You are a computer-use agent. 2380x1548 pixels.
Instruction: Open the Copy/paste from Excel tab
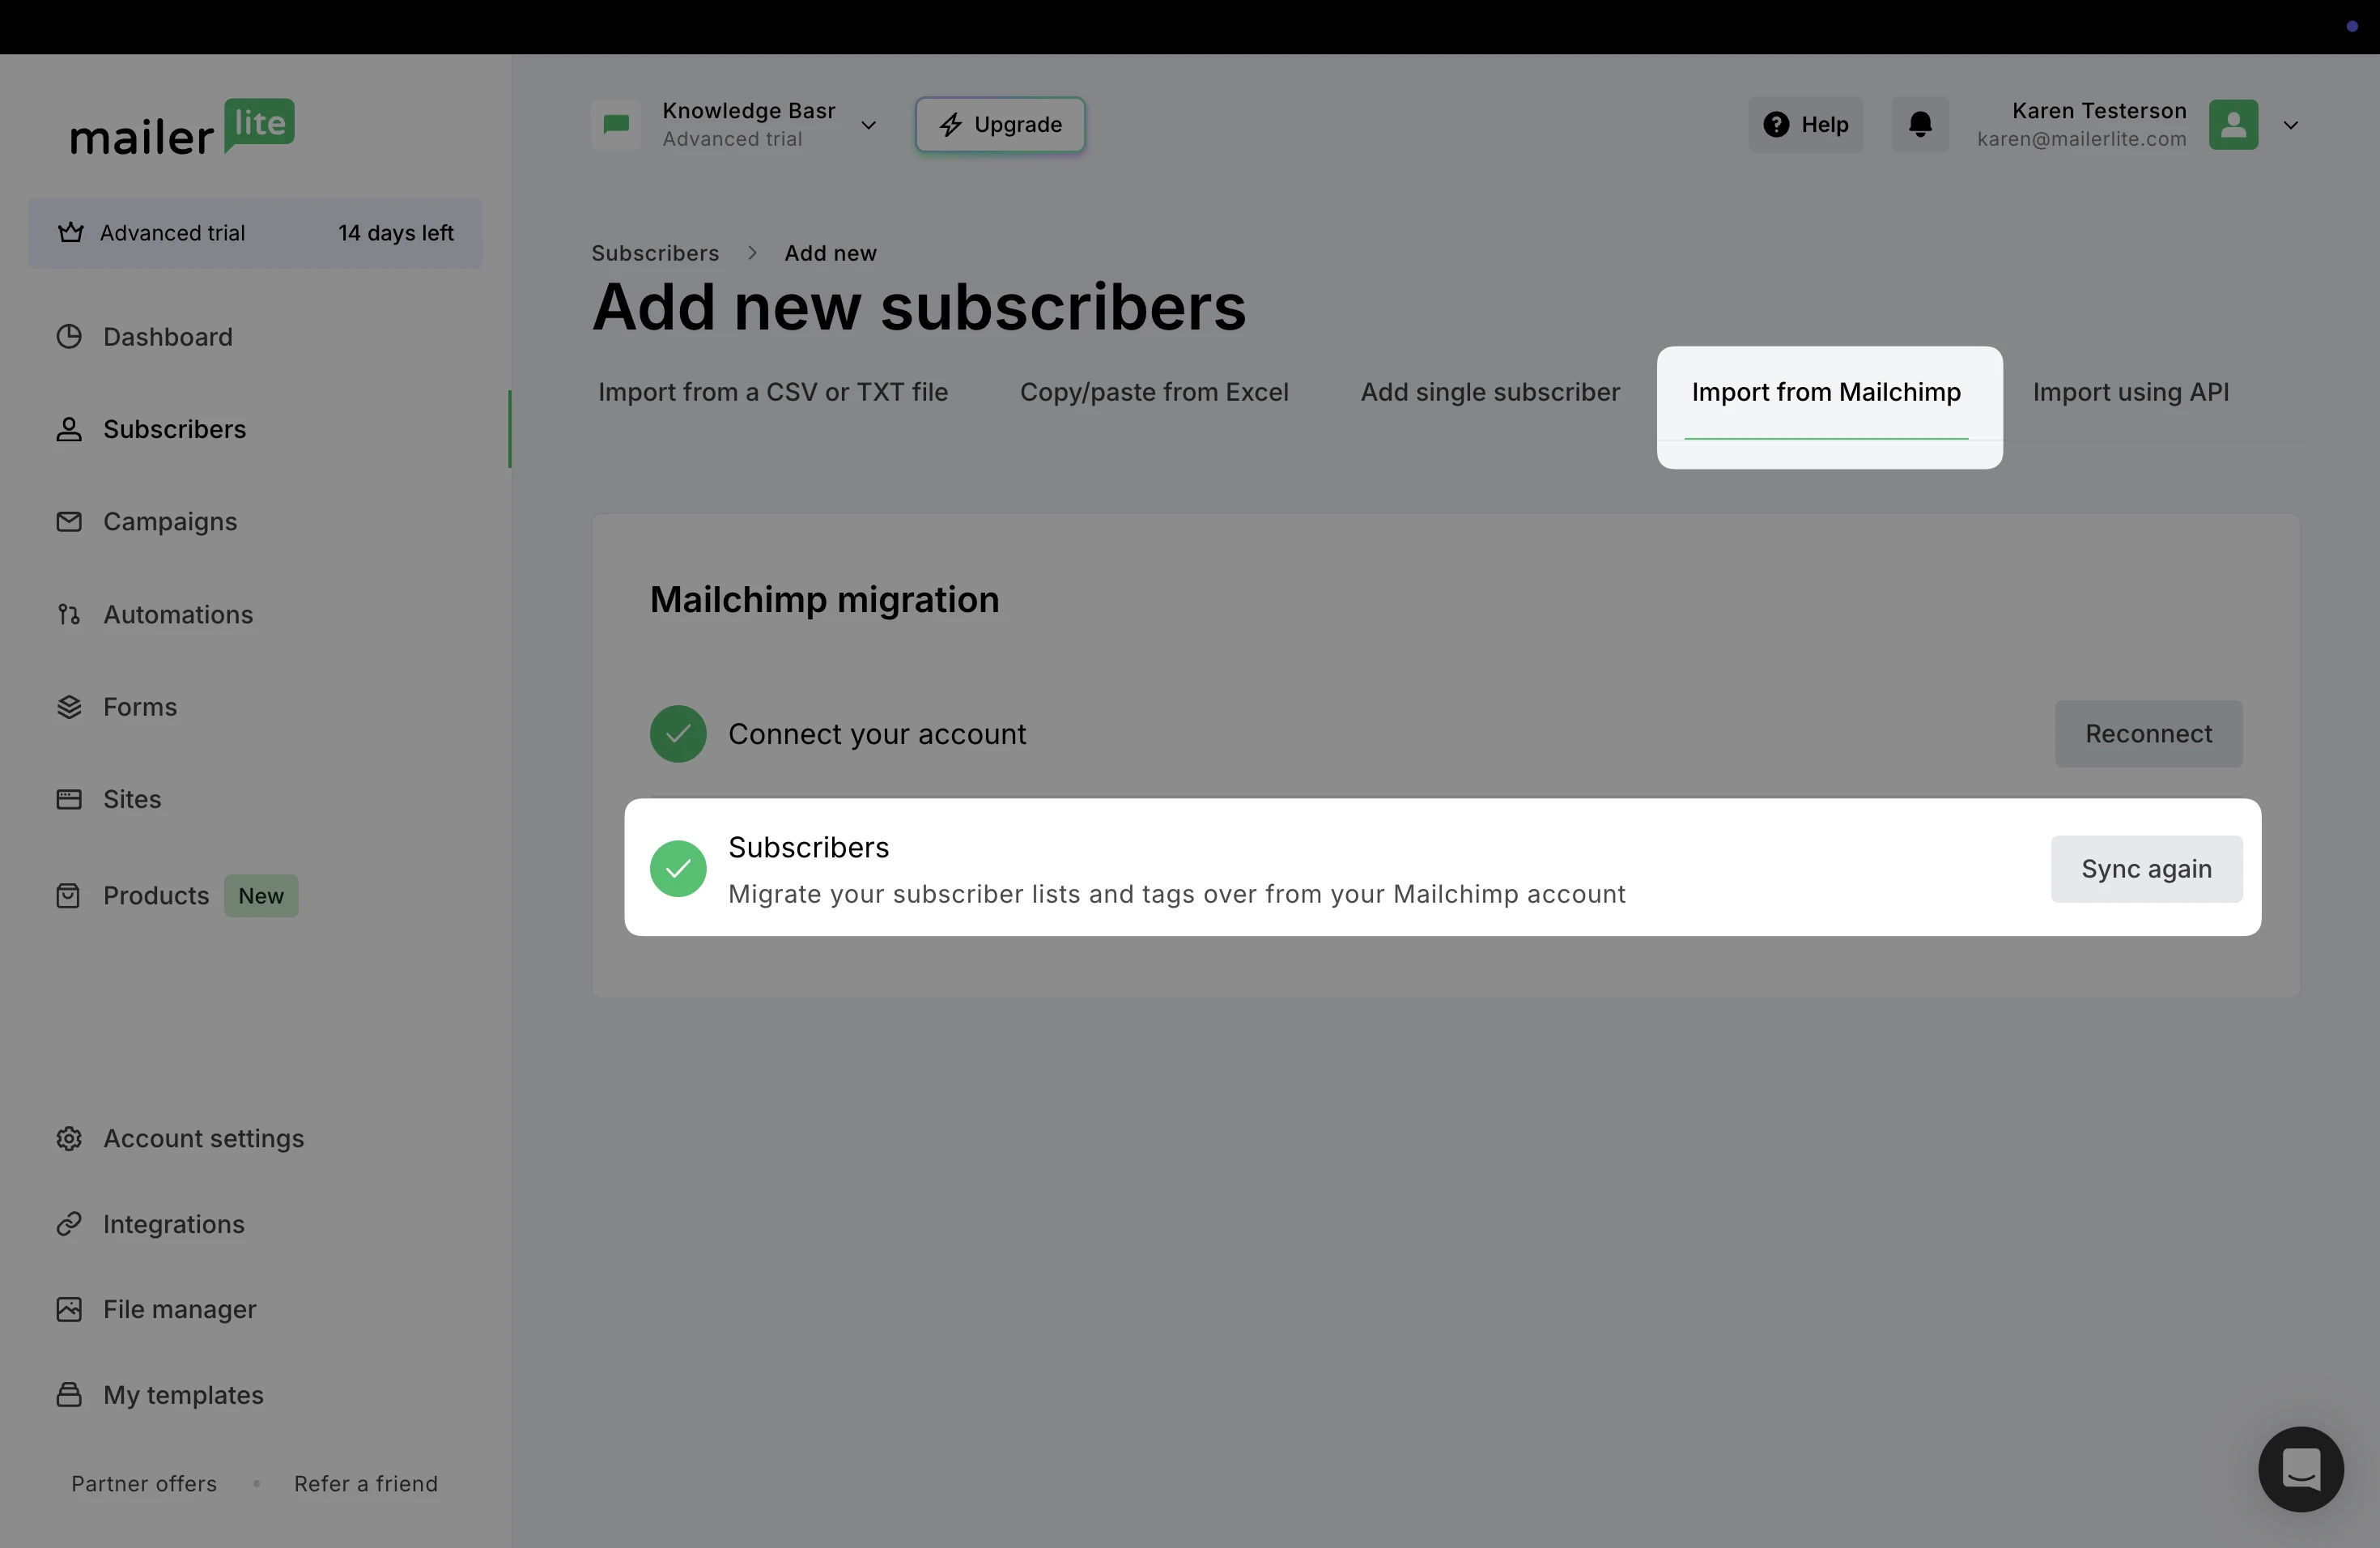click(x=1153, y=392)
